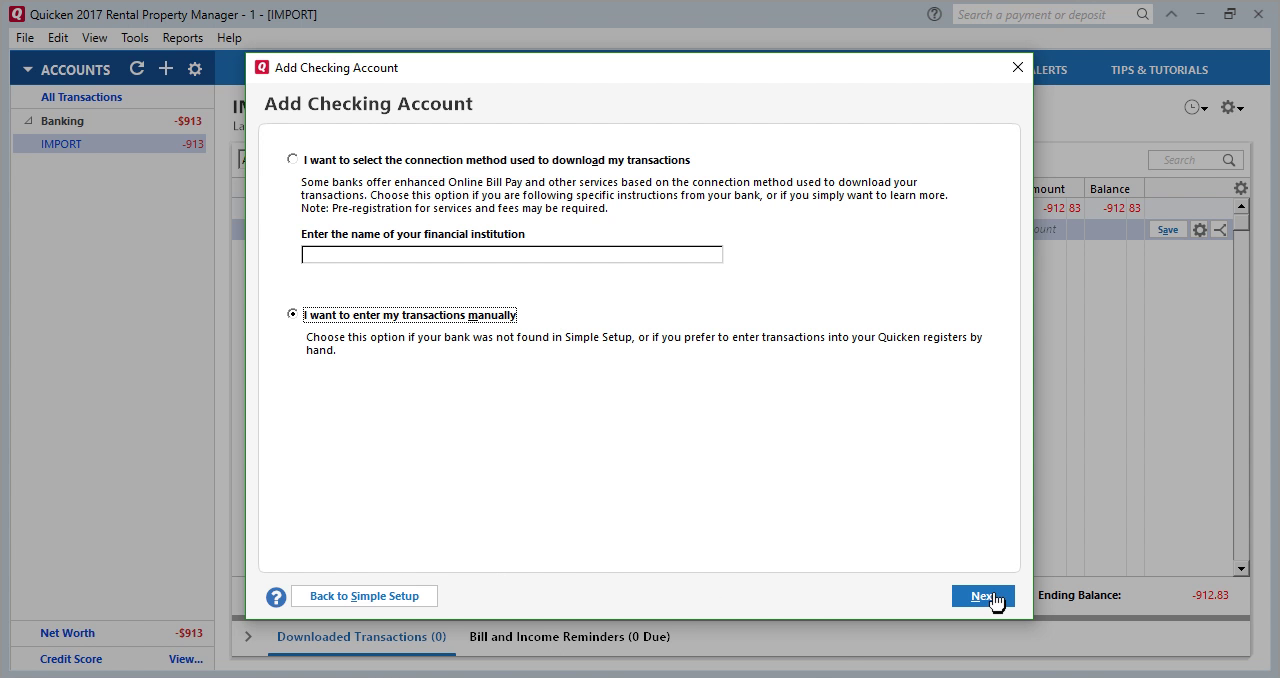Refresh accounts with the update icon
Image resolution: width=1280 pixels, height=678 pixels.
[137, 69]
